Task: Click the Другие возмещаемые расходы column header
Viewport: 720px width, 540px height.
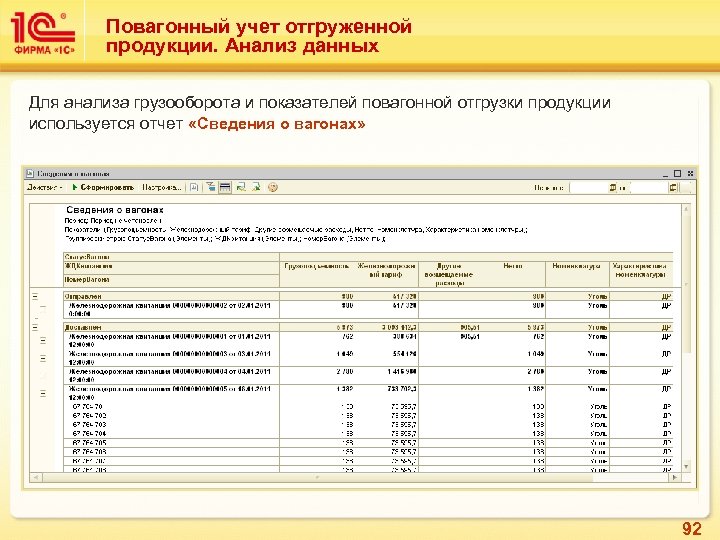Action: [x=448, y=275]
